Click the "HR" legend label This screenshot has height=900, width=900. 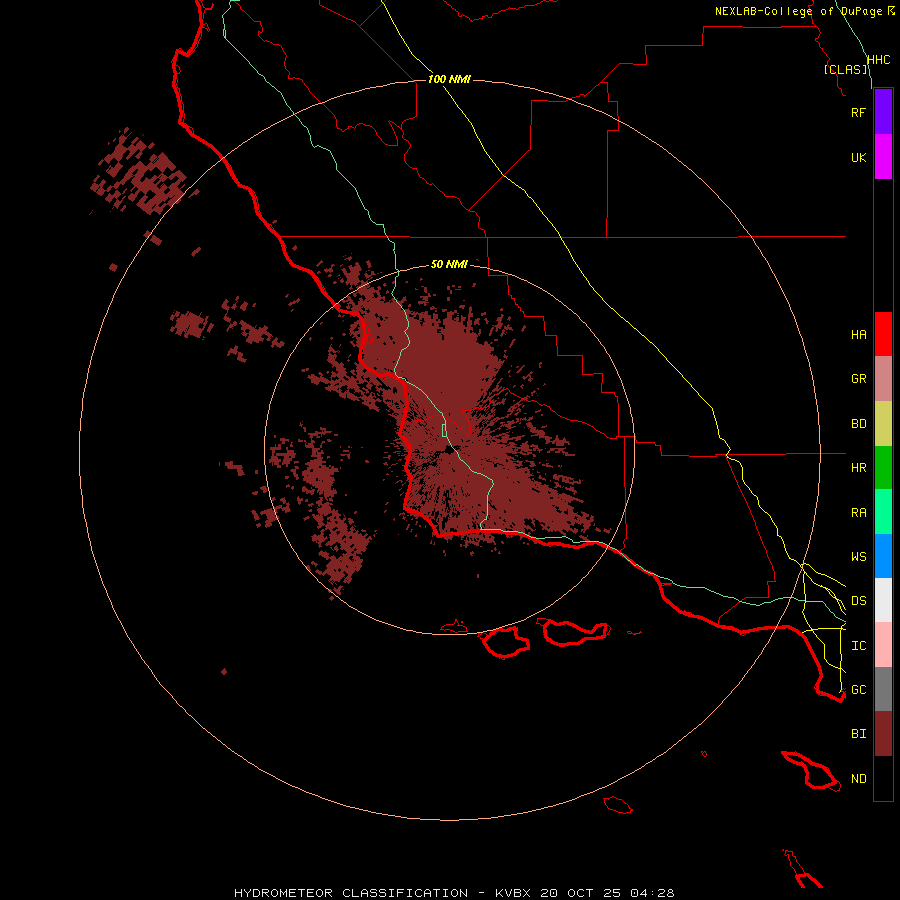point(858,468)
